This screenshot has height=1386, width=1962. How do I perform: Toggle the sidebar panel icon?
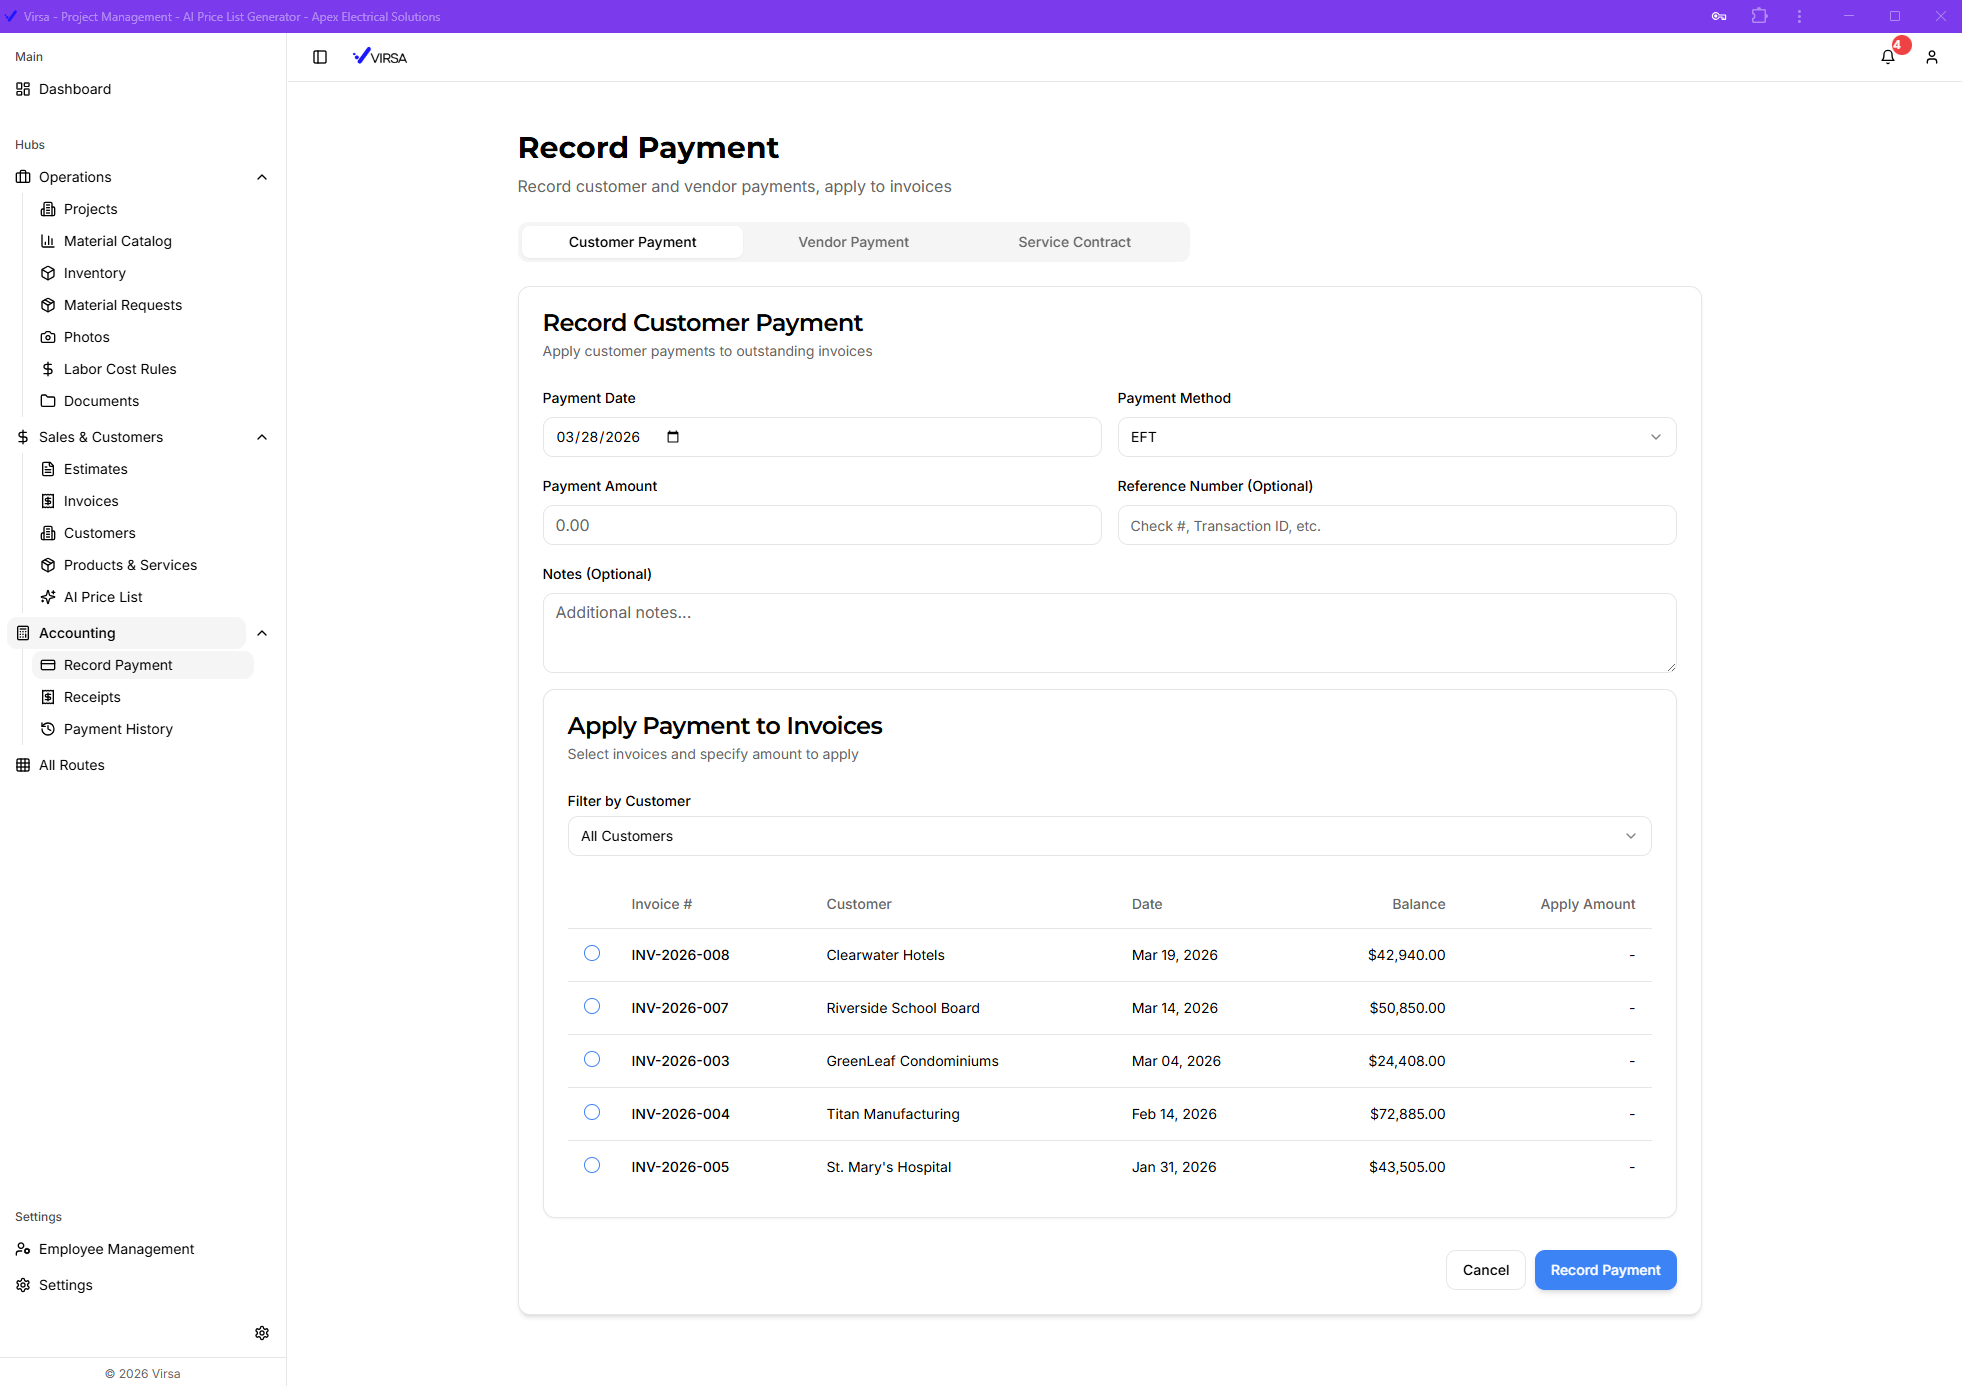(320, 57)
